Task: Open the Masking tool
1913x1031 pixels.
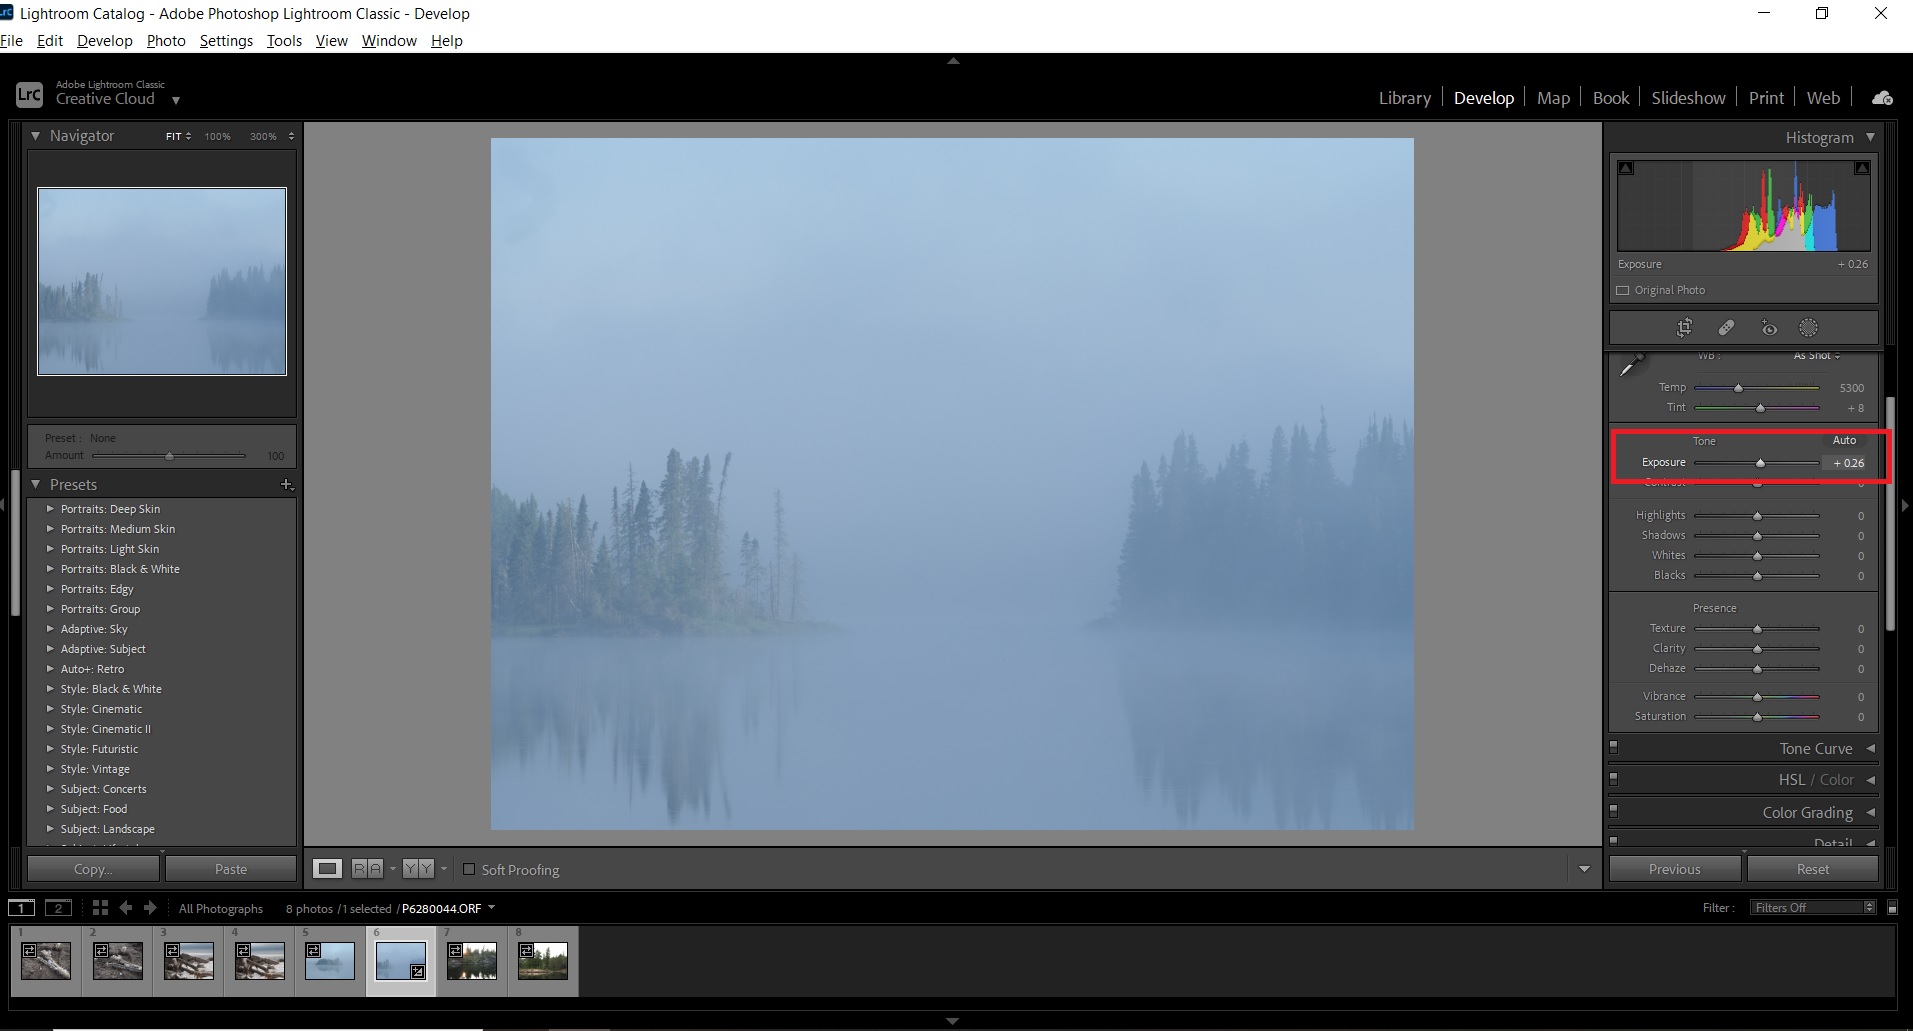Action: click(1810, 328)
